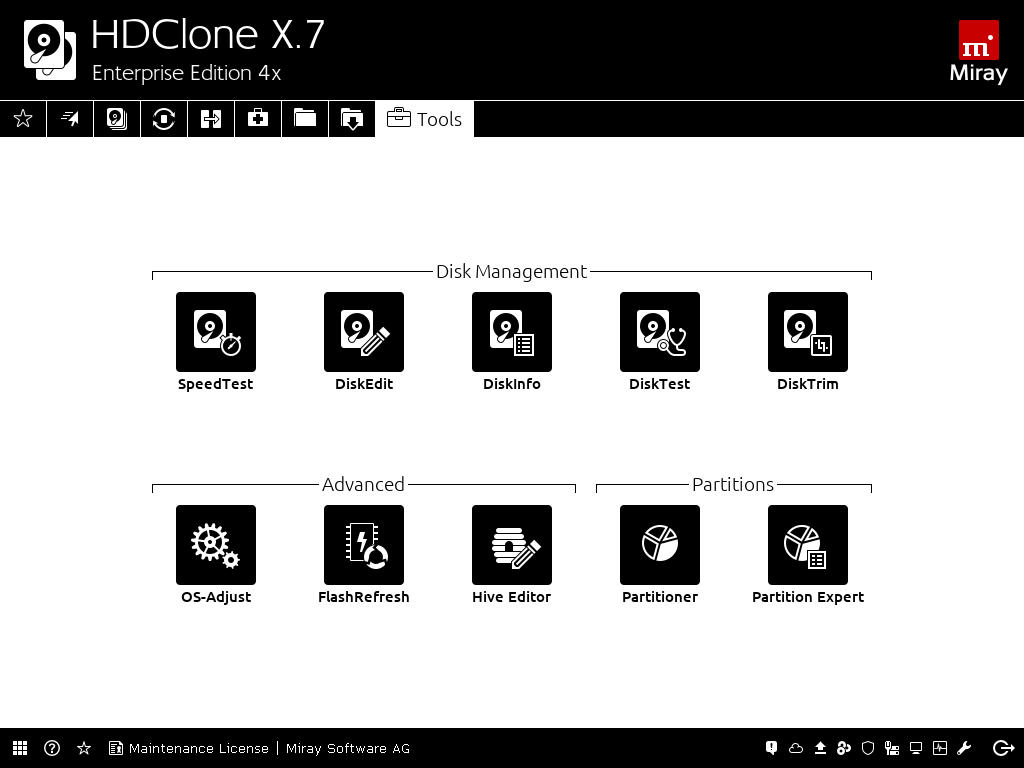Click the Tools tab
1024x768 pixels.
425,119
